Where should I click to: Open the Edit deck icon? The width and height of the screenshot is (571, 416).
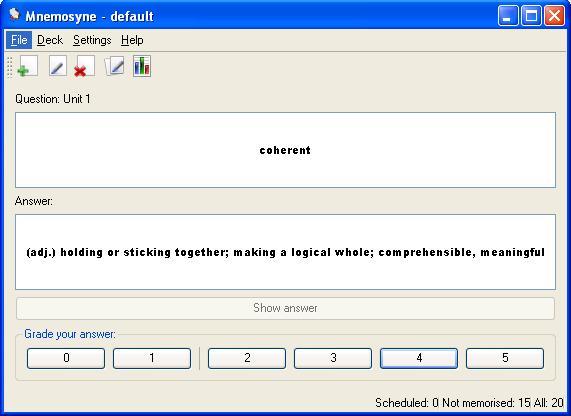click(x=115, y=66)
